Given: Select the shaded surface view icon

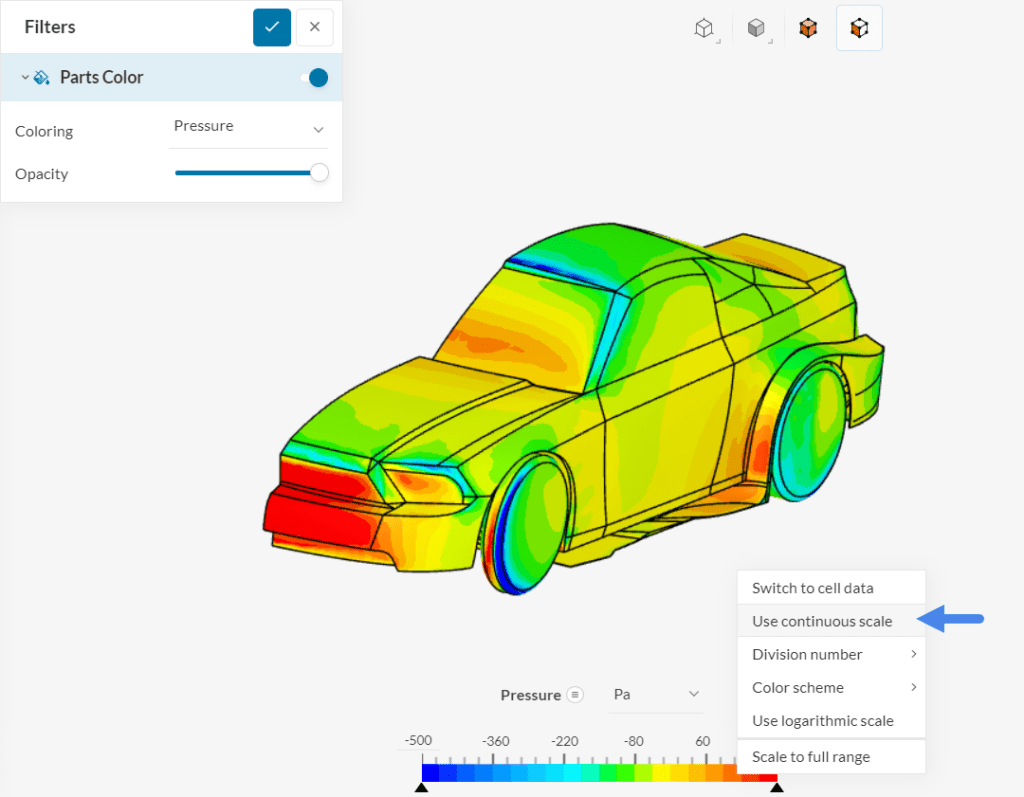Looking at the screenshot, I should (x=757, y=29).
